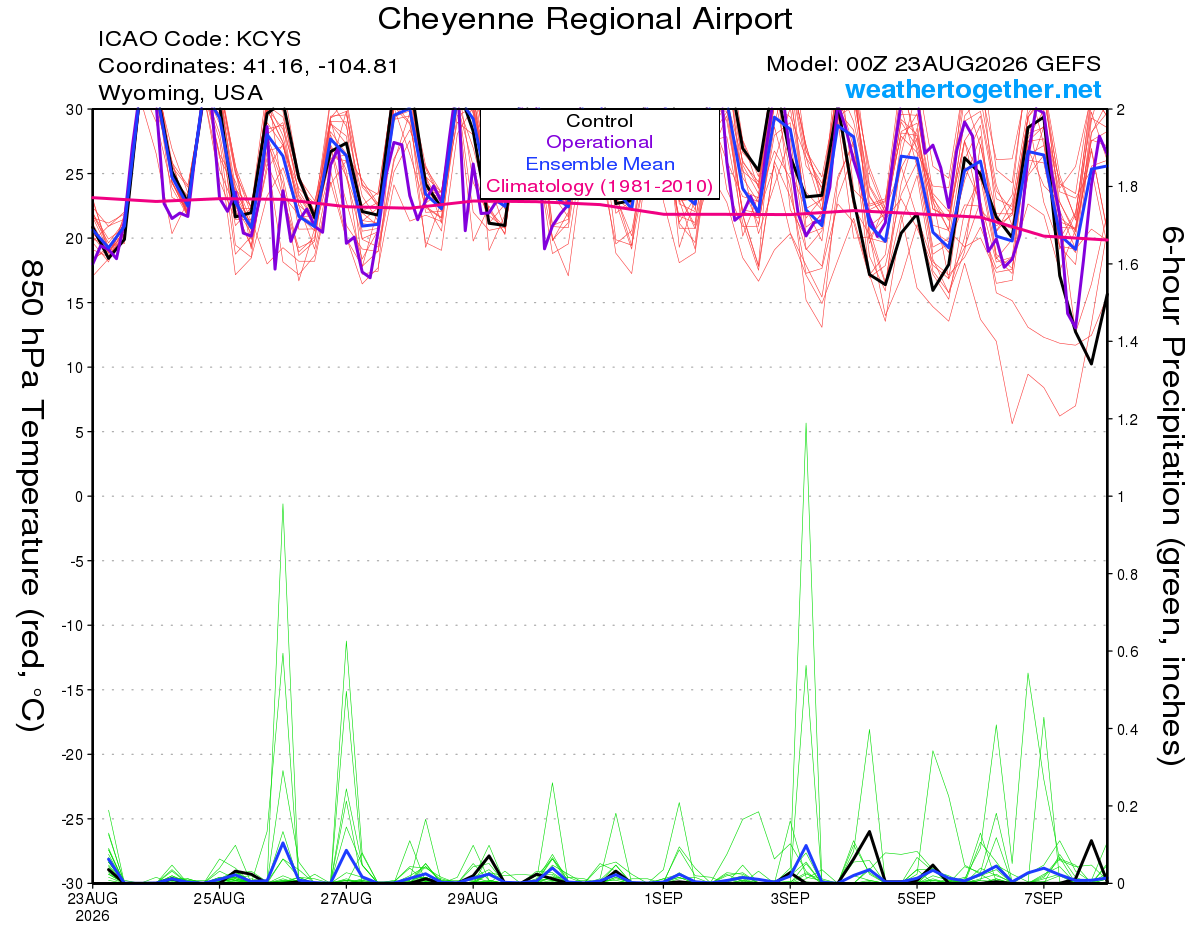Click the Control legend entry

pos(599,121)
